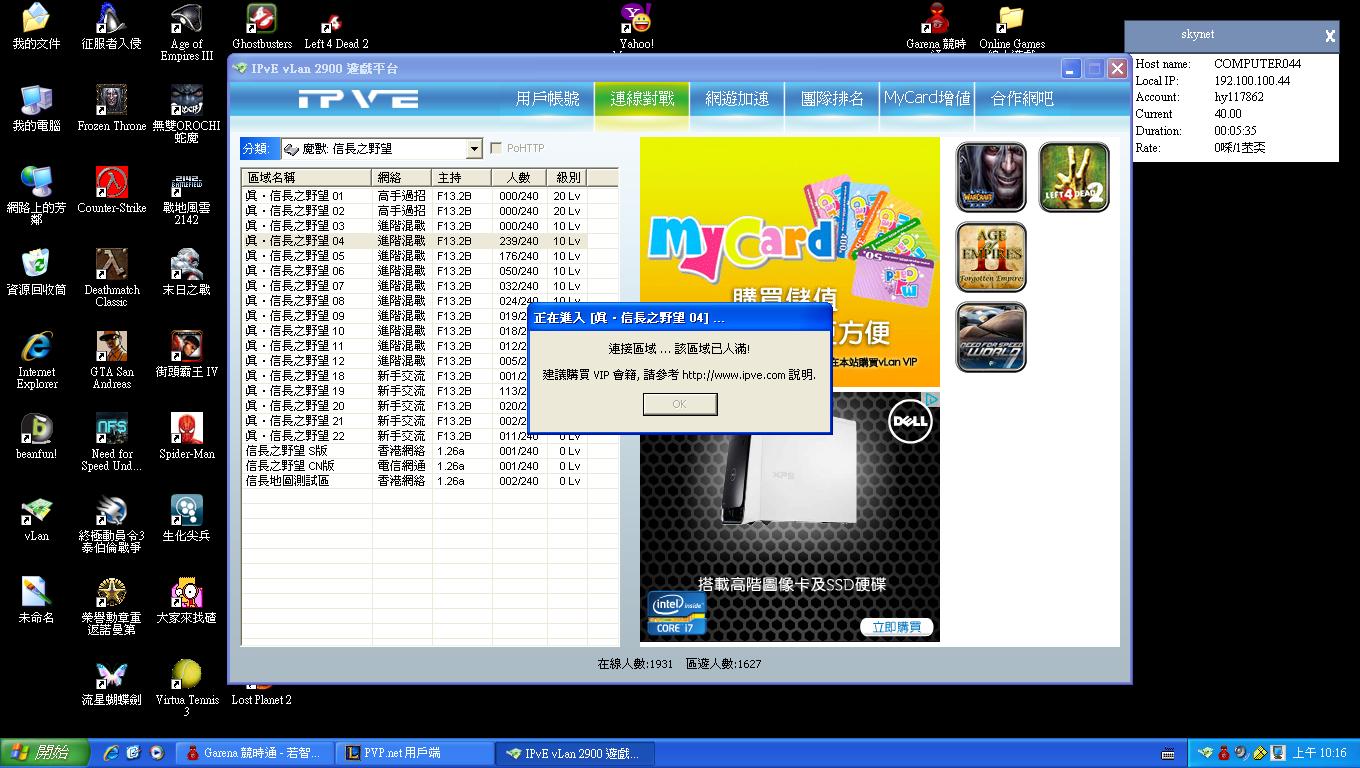This screenshot has height=768, width=1360.
Task: Click the 立即購買 button in Dell ad
Action: pyautogui.click(x=896, y=627)
